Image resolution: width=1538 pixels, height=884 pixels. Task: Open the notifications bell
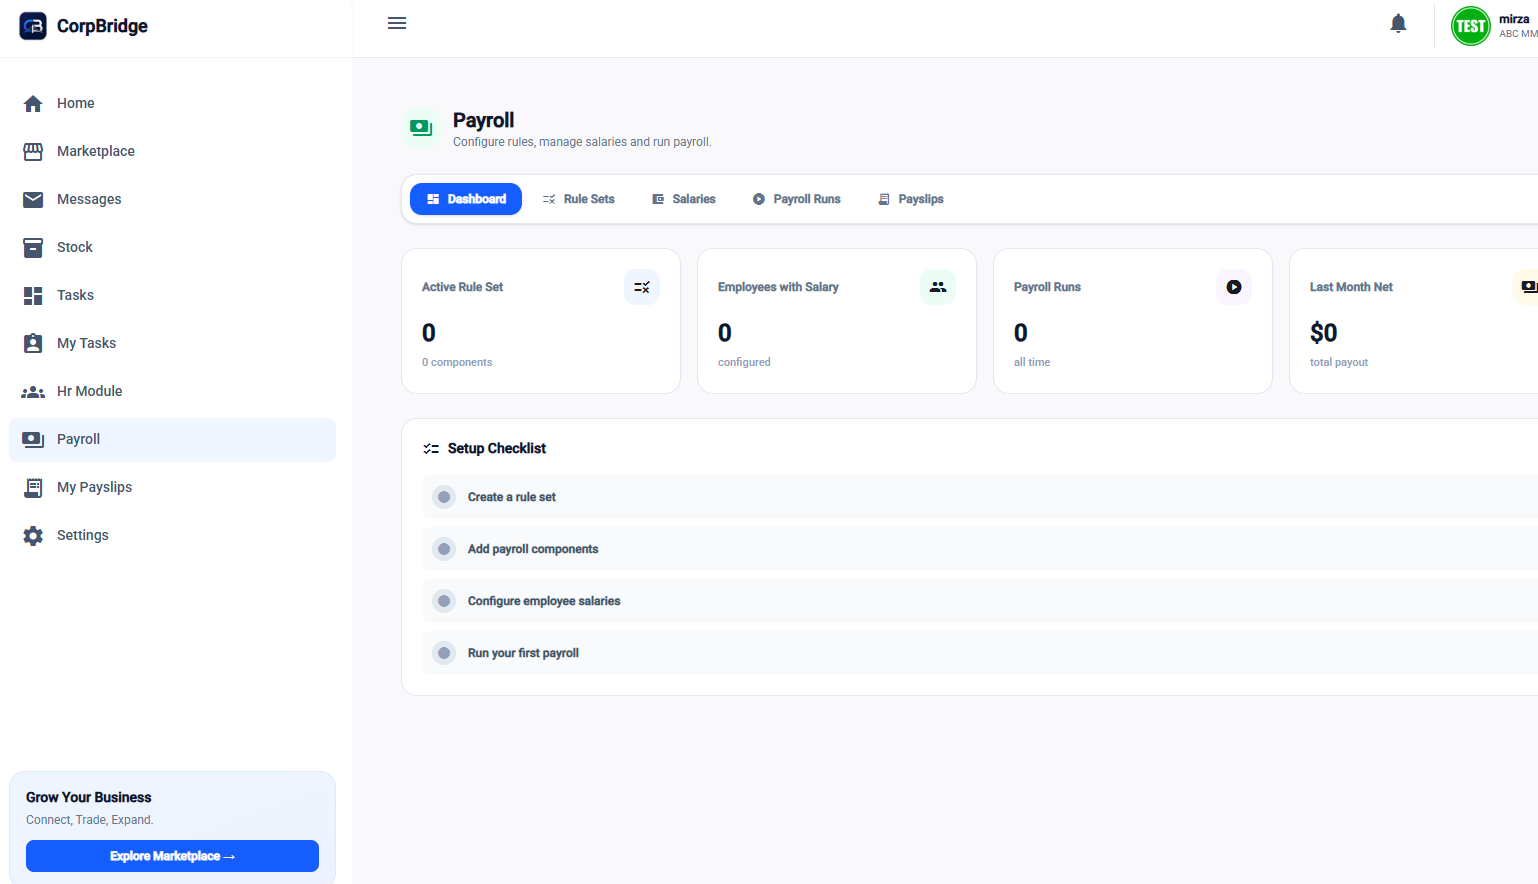1398,24
